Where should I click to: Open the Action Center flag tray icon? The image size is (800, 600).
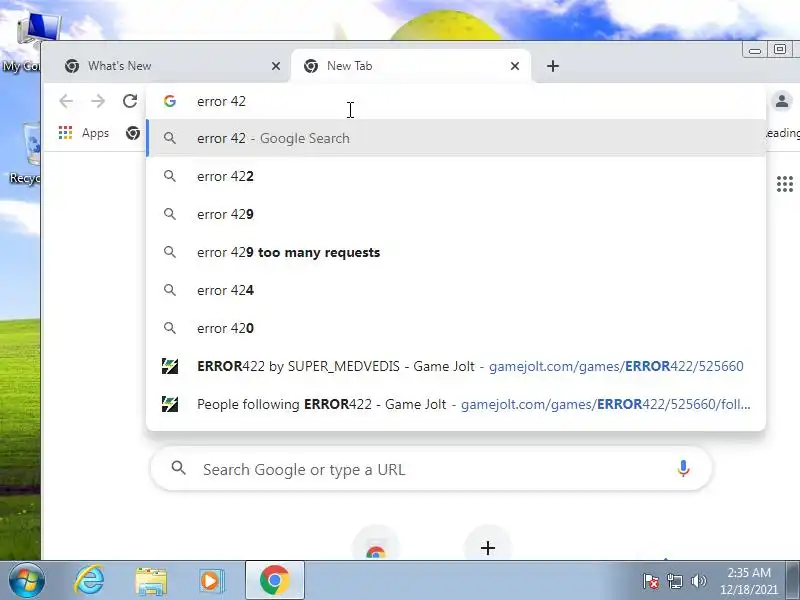(x=651, y=581)
